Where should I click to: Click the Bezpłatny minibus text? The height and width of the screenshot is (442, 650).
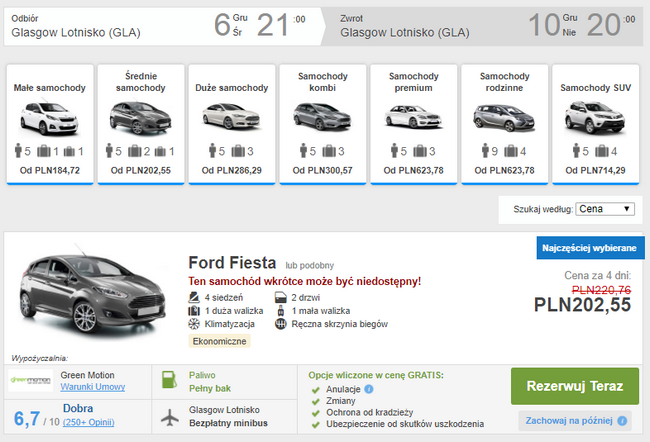click(x=228, y=423)
